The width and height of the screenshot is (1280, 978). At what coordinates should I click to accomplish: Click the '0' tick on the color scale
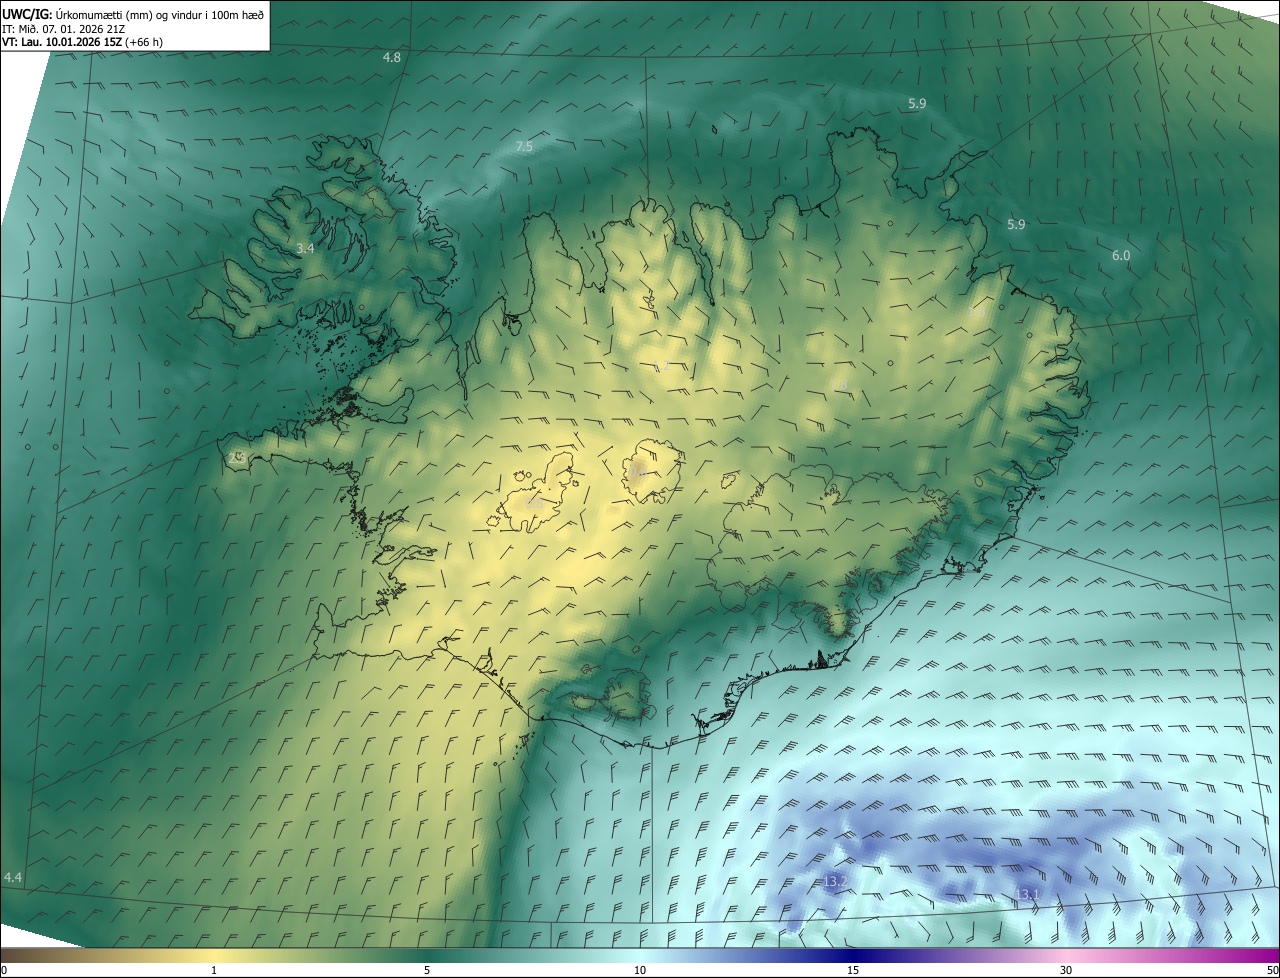pos(4,970)
